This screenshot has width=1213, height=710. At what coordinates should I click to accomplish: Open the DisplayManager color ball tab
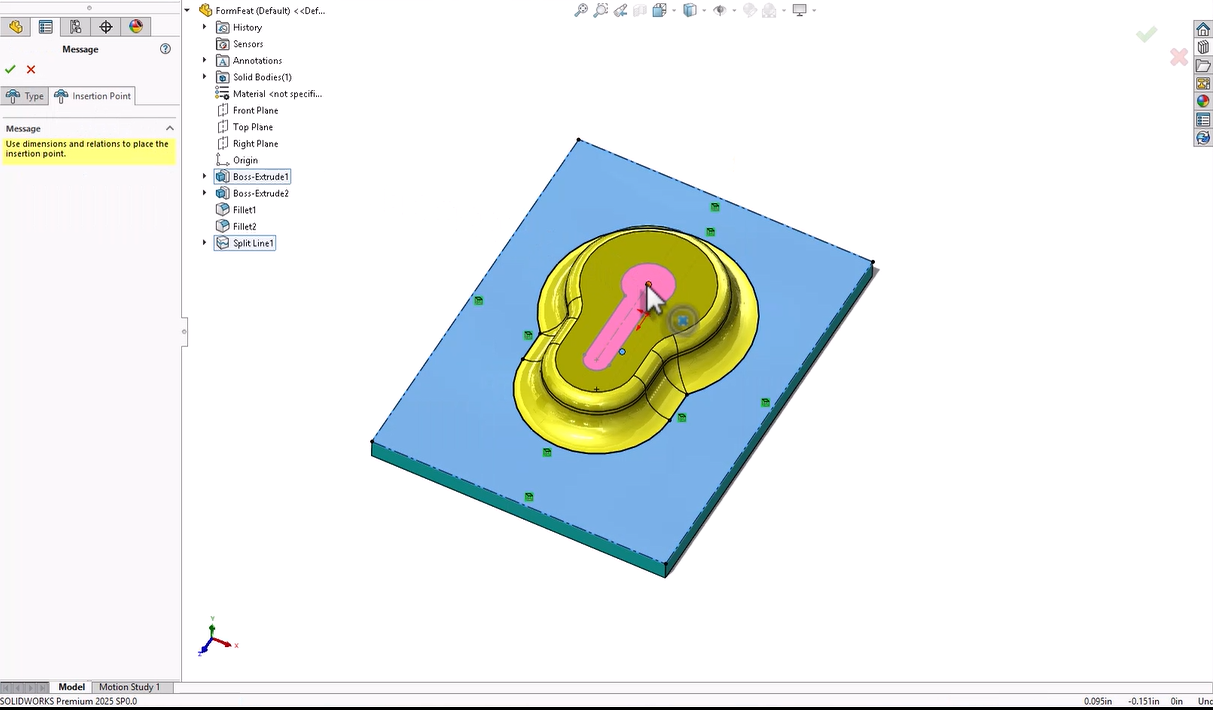(x=136, y=27)
